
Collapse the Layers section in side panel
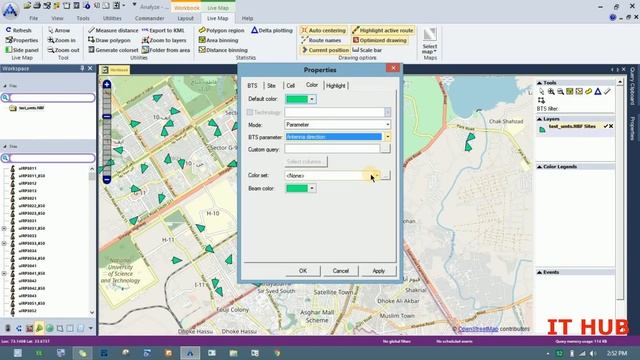539,119
